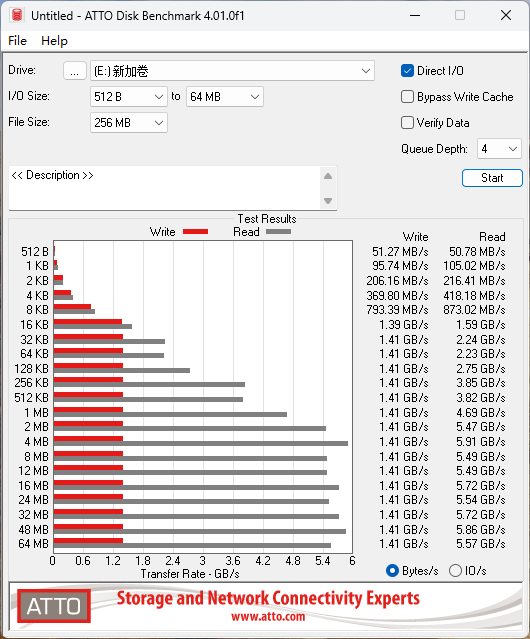Start the benchmark test
The image size is (530, 639).
(492, 178)
